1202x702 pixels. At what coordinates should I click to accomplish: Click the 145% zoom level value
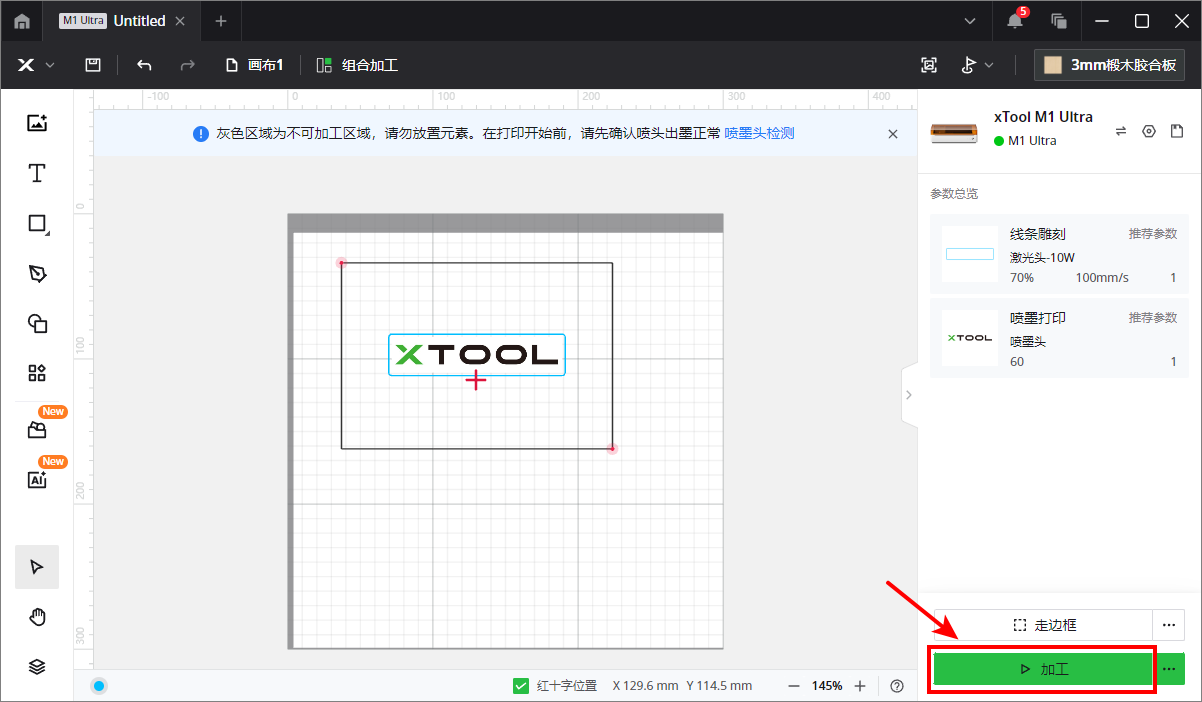click(x=827, y=686)
